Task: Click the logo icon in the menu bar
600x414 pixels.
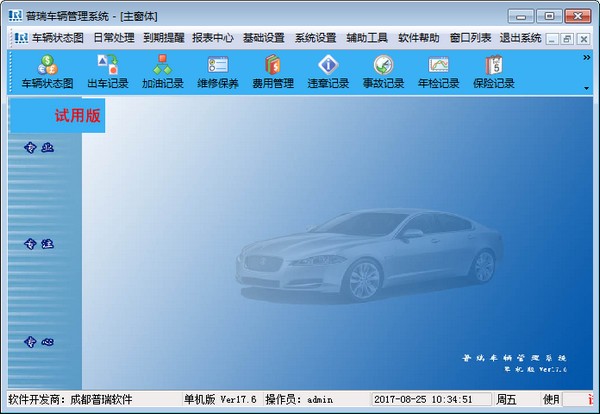Action: point(21,37)
